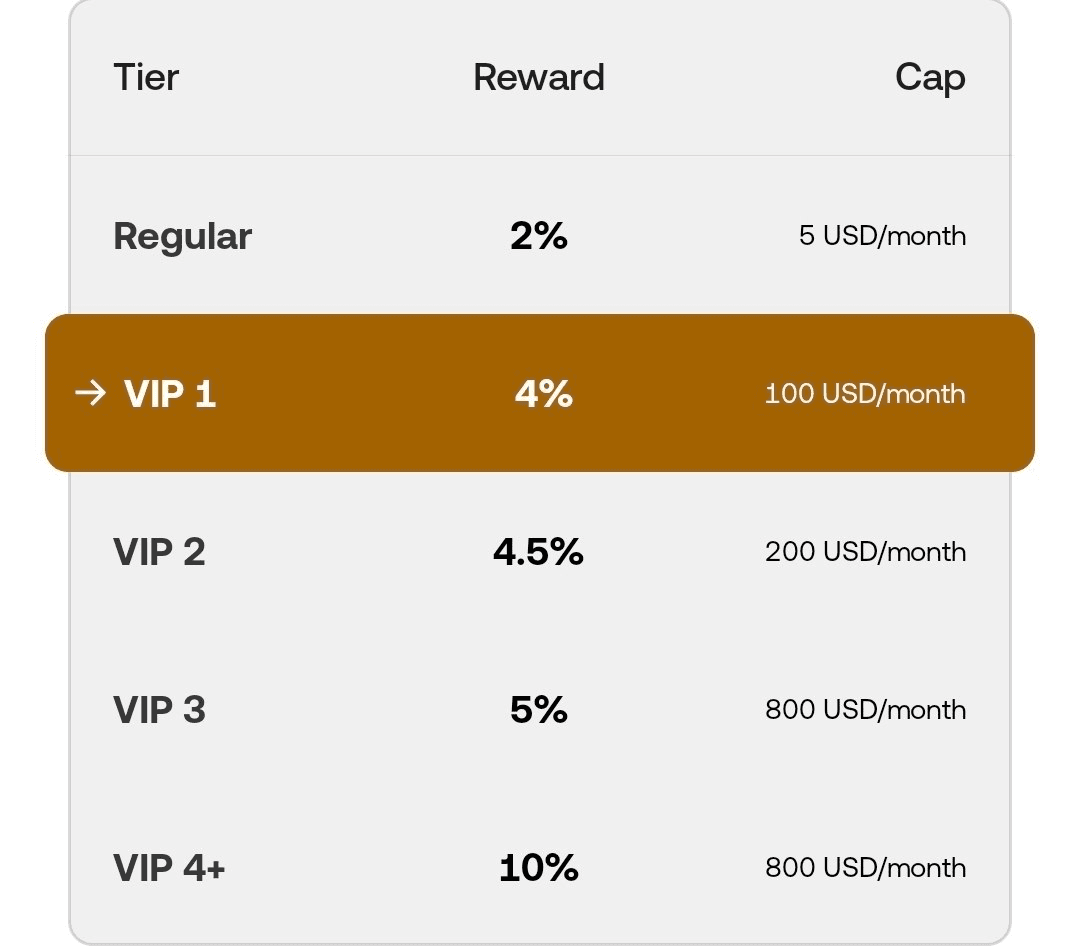Click the 5% reward value
This screenshot has height=946, width=1080.
tap(539, 710)
